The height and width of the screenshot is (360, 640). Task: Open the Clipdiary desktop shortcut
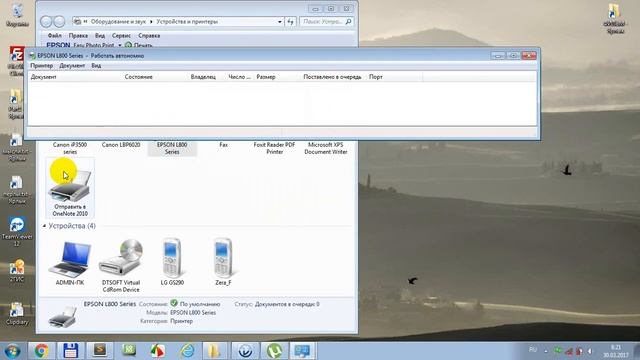[17, 313]
